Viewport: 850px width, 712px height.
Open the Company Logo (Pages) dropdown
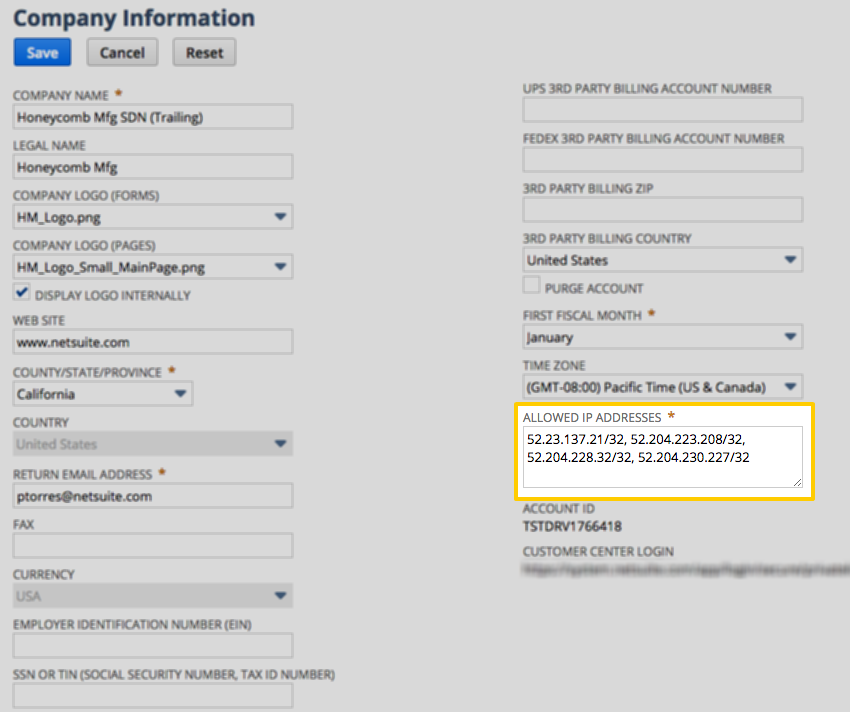click(281, 266)
